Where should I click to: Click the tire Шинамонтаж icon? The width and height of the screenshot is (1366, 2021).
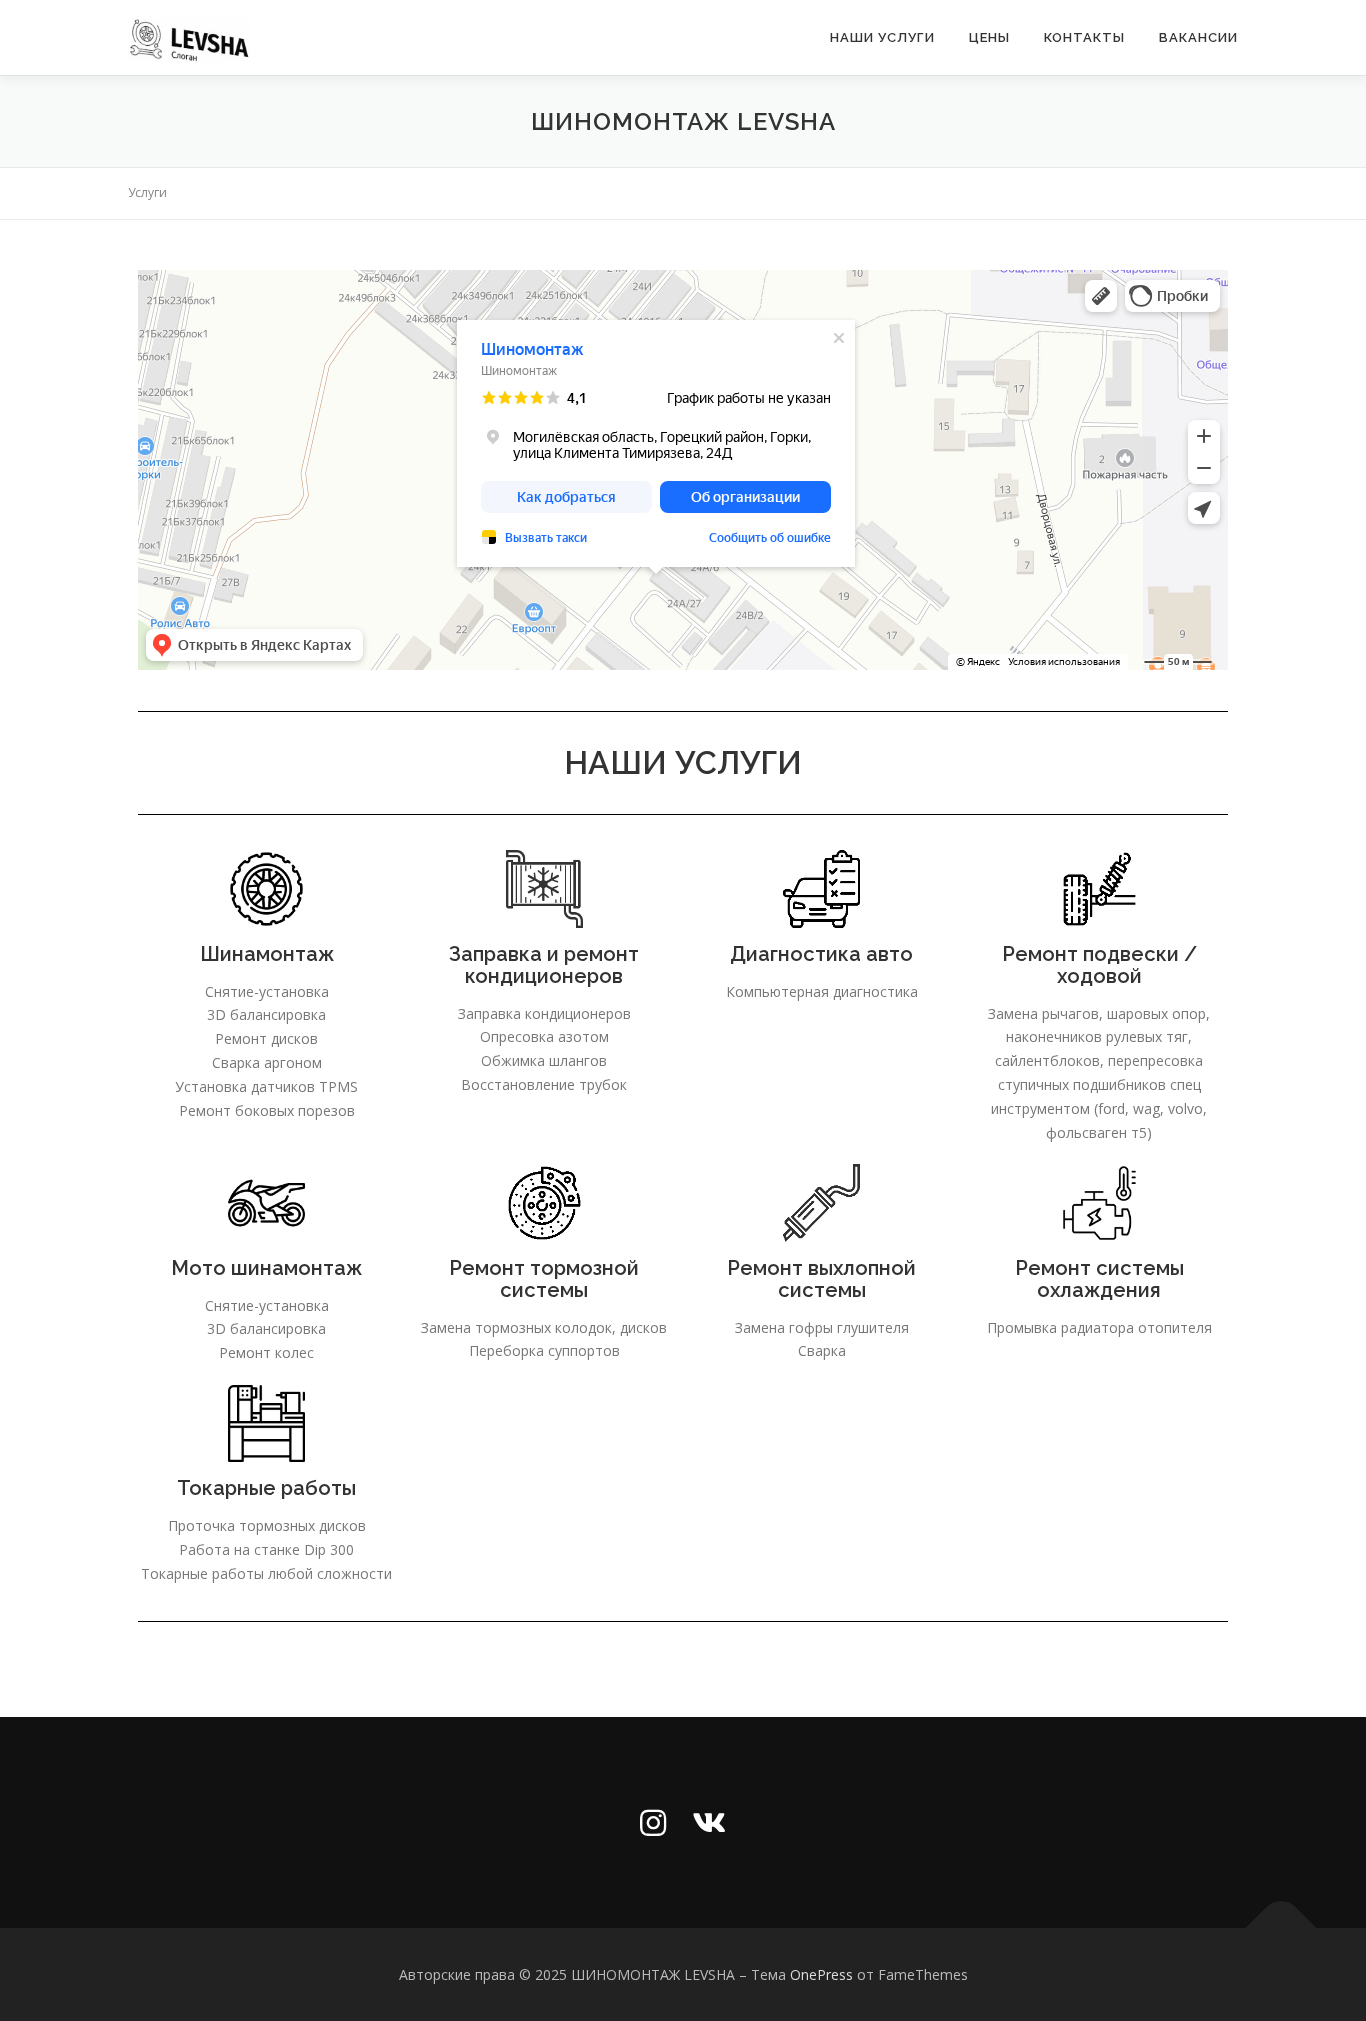267,889
